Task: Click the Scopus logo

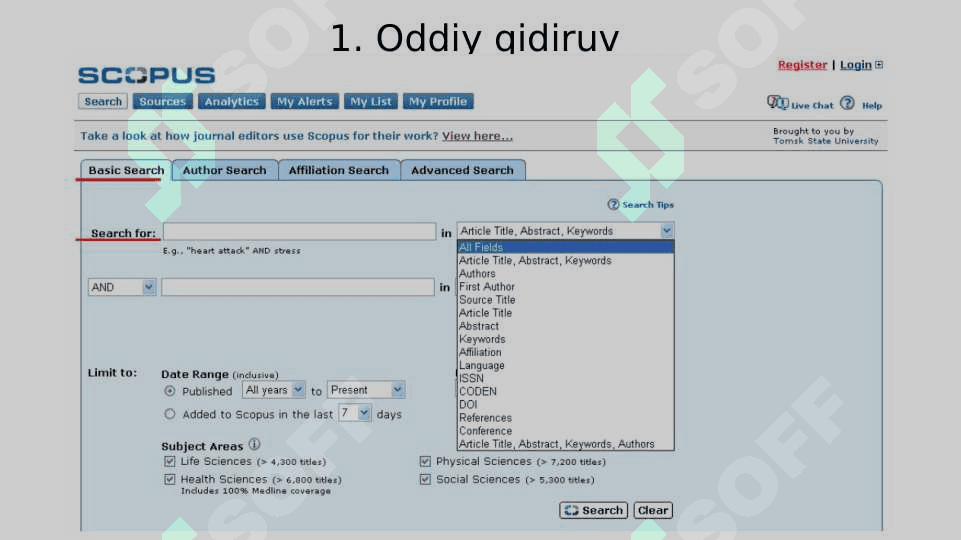Action: click(146, 75)
